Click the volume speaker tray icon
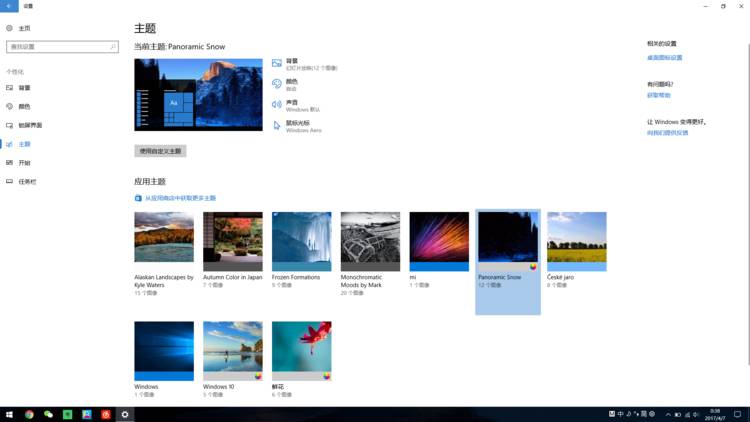The height and width of the screenshot is (422, 750). tap(696, 414)
